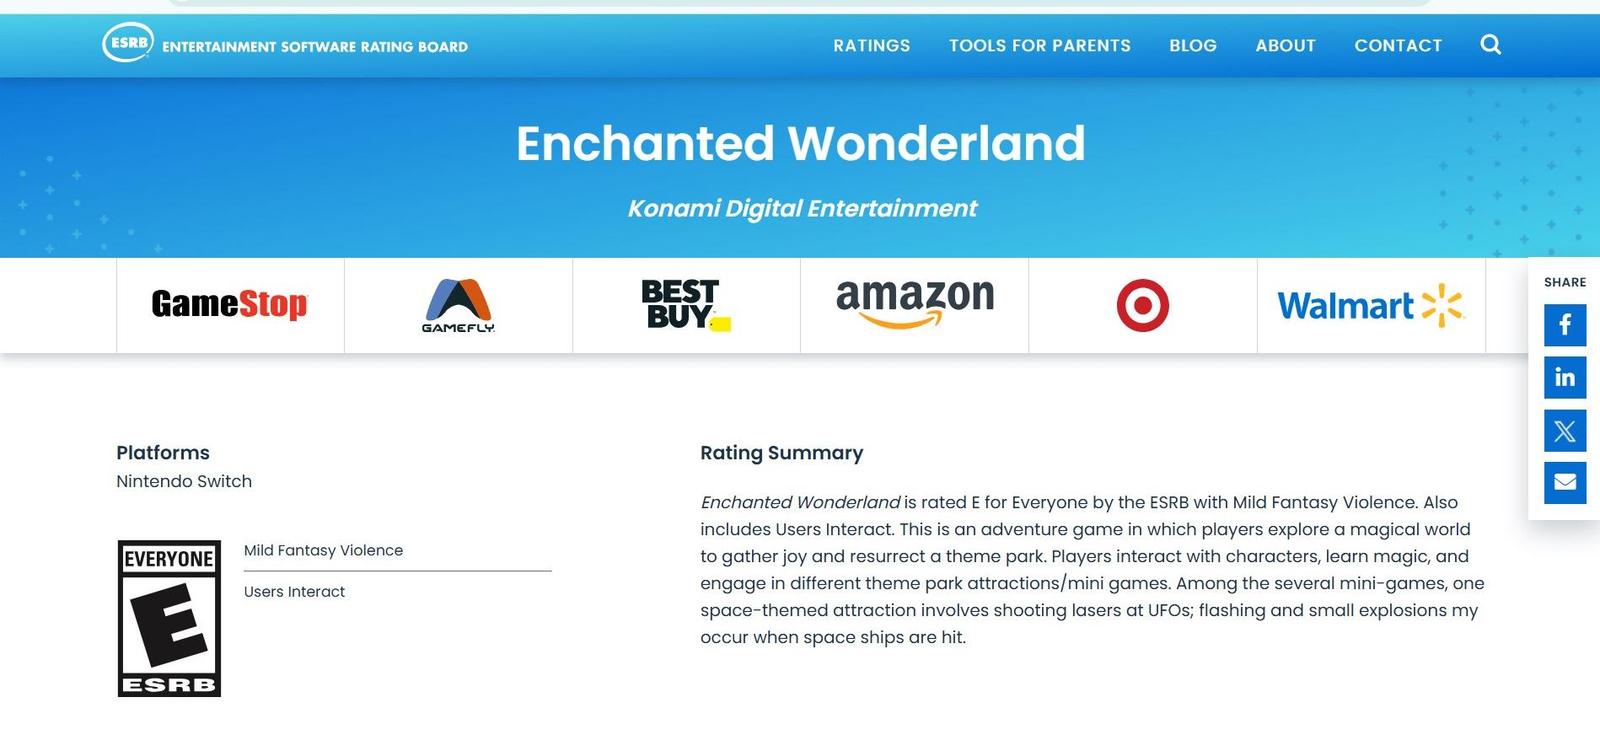Screen dimensions: 1600x745
Task: Open the Walmart retailer link
Action: [x=1370, y=305]
